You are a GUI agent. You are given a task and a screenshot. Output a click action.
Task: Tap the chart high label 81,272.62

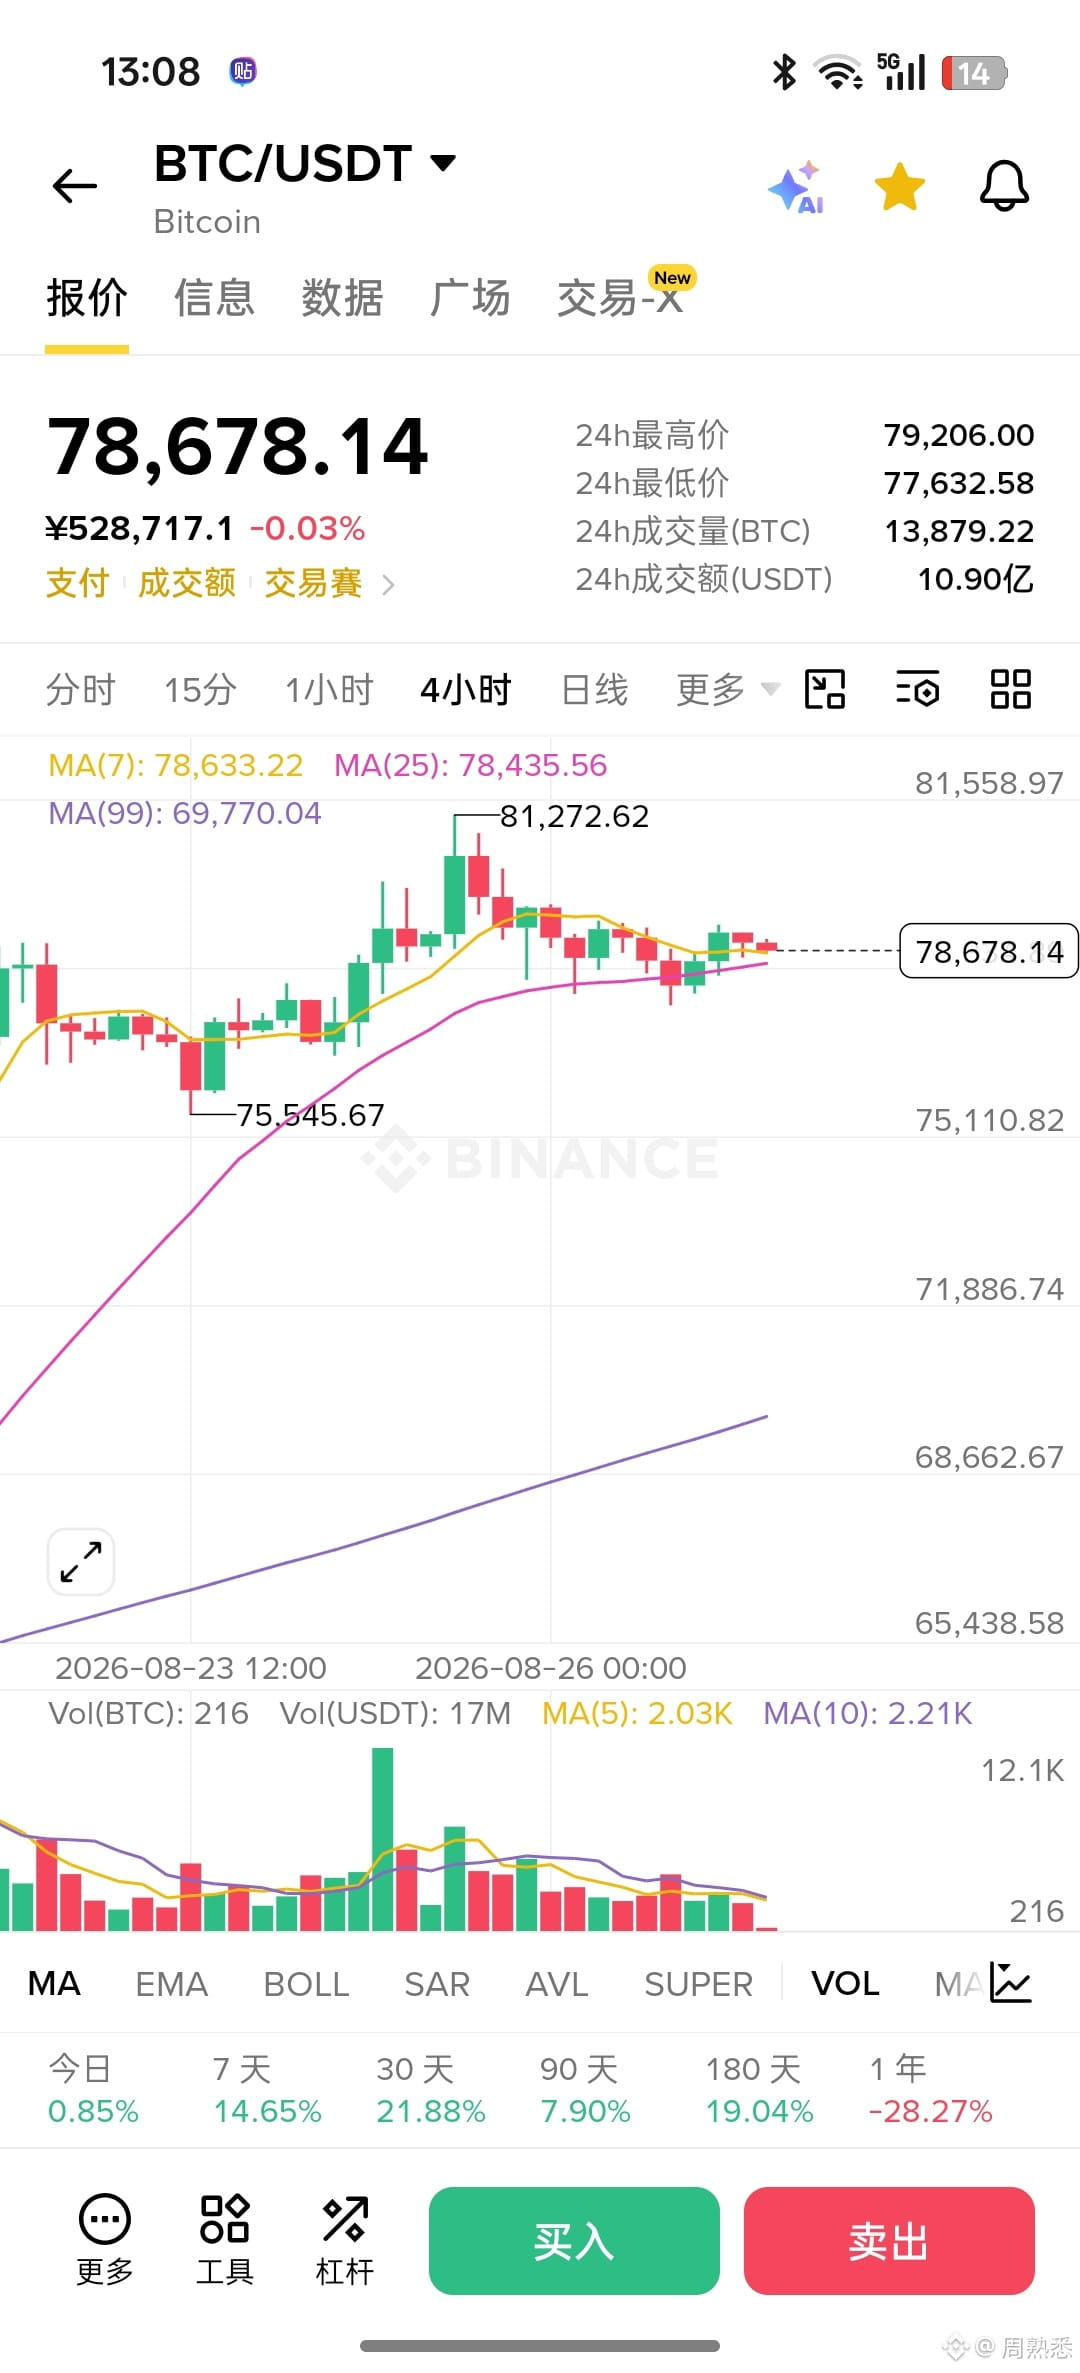click(x=574, y=816)
